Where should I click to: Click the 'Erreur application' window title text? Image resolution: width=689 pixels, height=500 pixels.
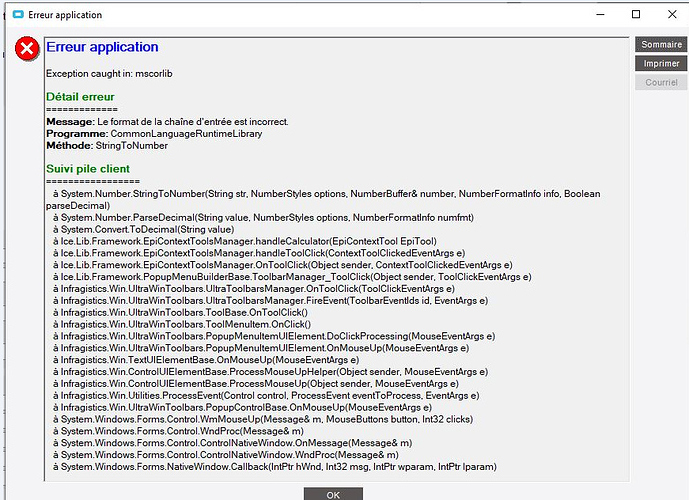coord(65,15)
